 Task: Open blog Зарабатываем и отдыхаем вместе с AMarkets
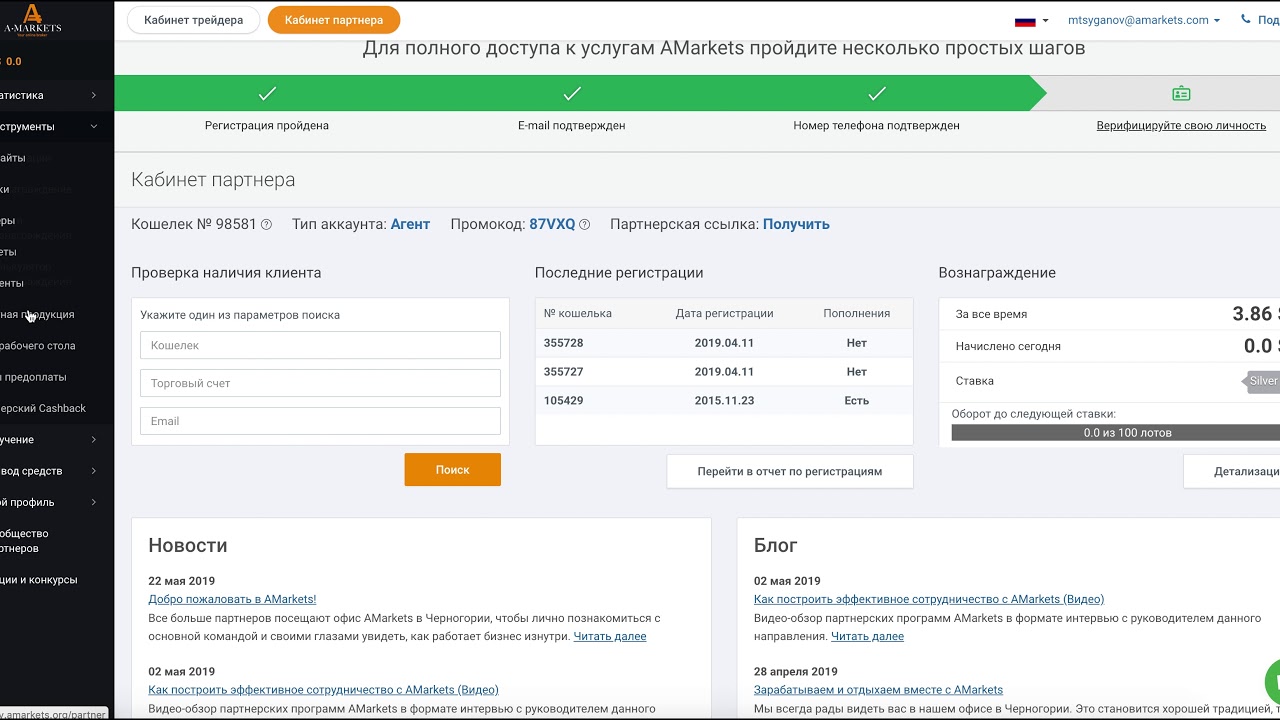878,689
